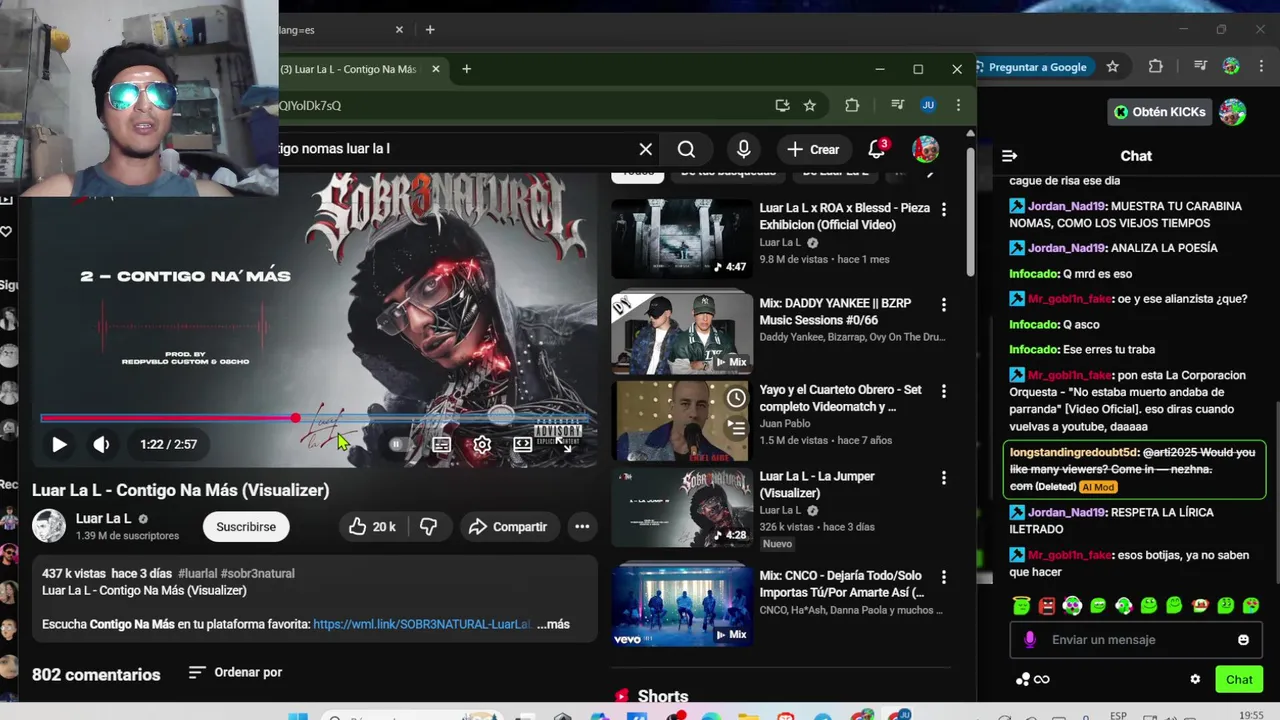Open emoji picker in chat input
Viewport: 1280px width, 720px height.
point(1244,640)
